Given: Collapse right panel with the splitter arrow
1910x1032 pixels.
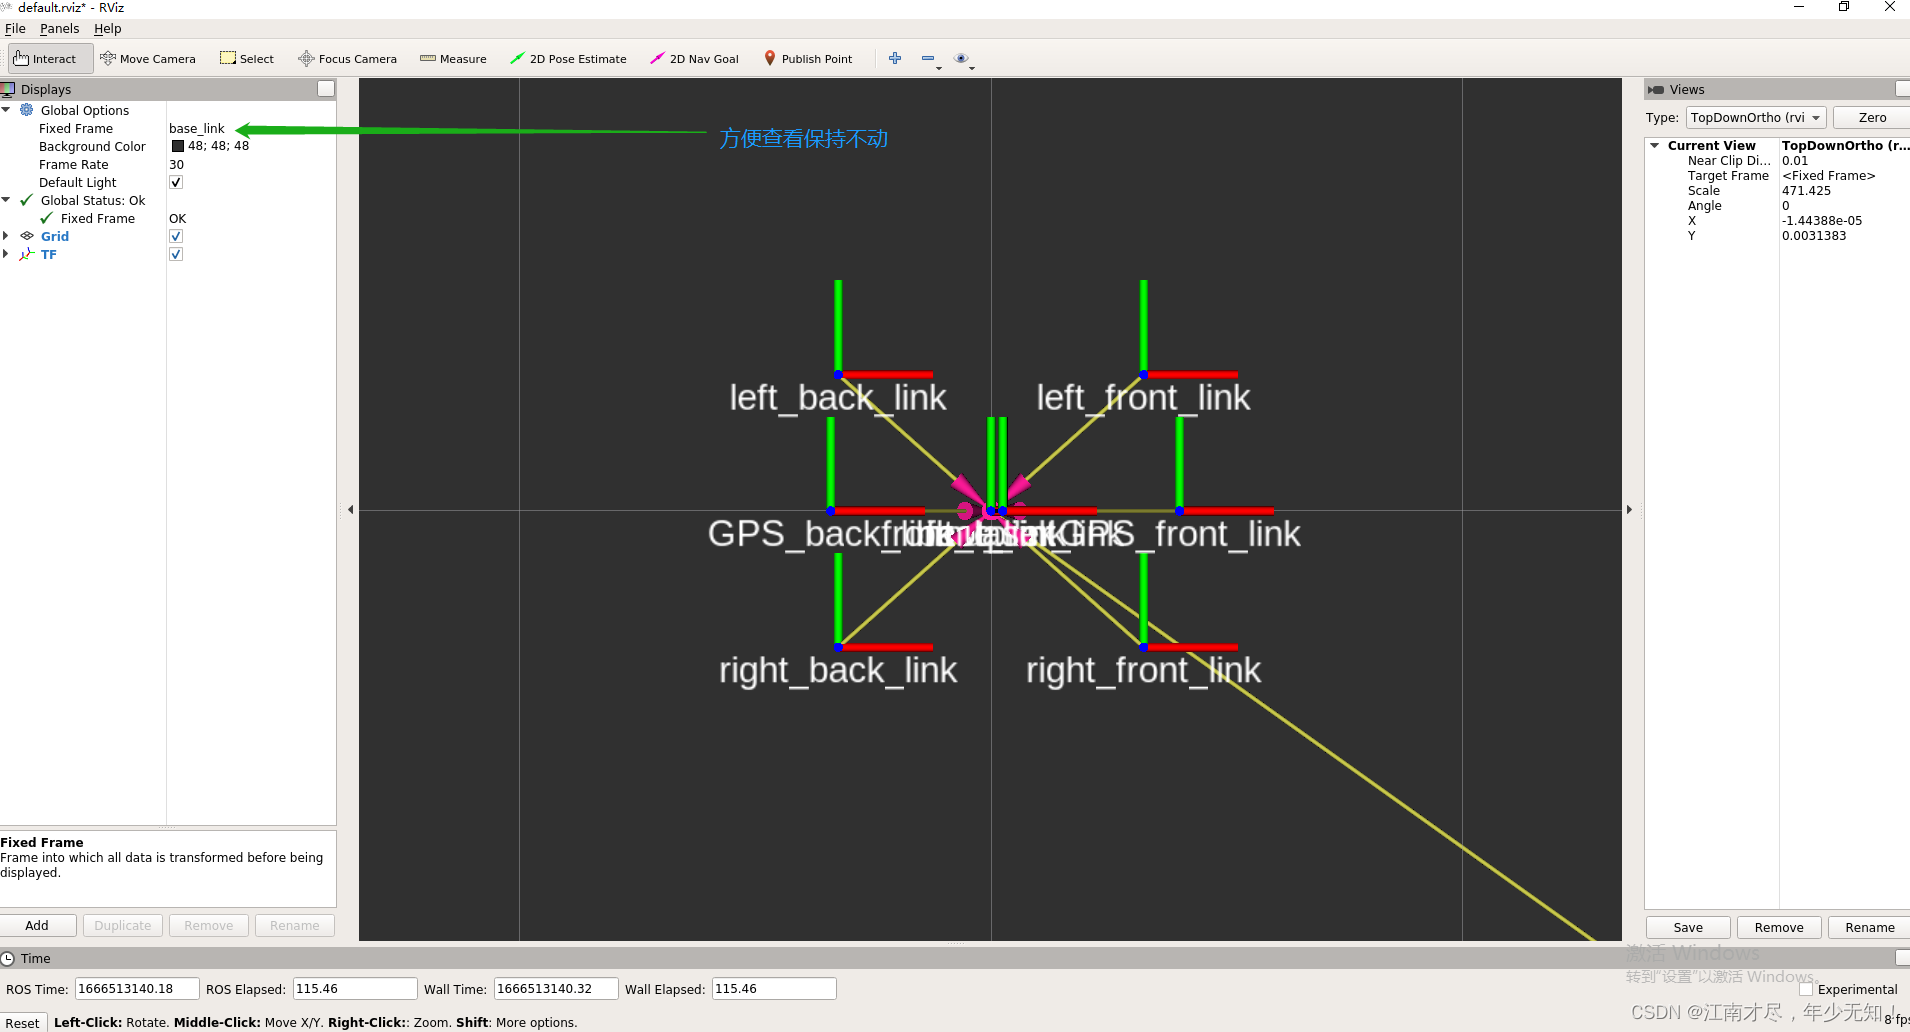Looking at the screenshot, I should point(1629,510).
